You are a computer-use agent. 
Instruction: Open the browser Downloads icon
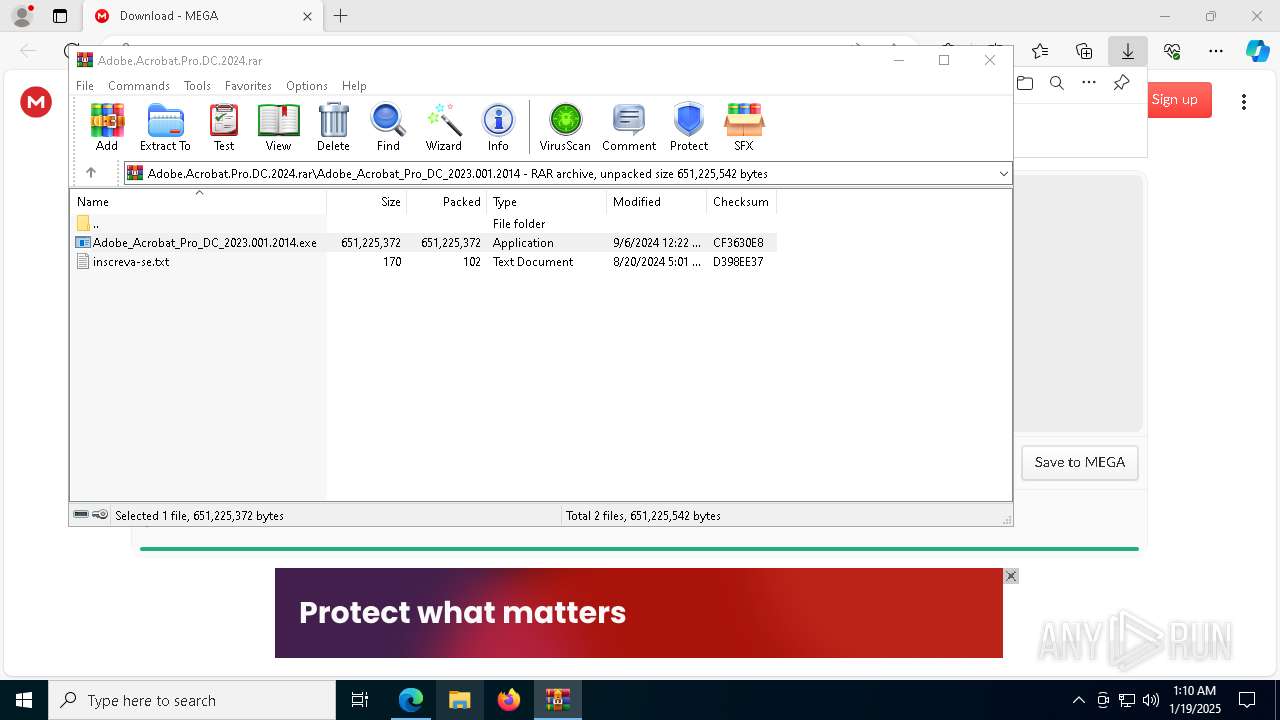tap(1128, 51)
